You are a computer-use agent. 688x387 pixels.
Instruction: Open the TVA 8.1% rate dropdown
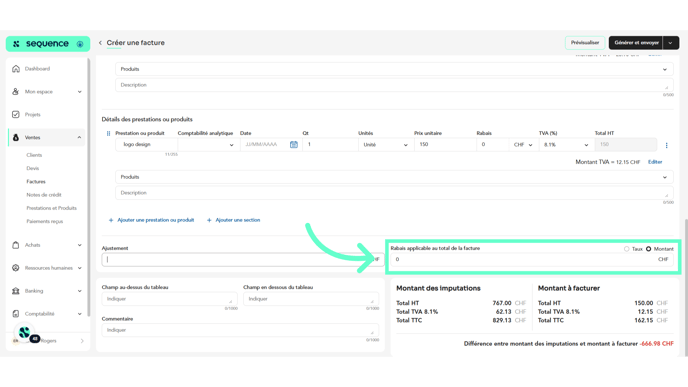click(566, 144)
